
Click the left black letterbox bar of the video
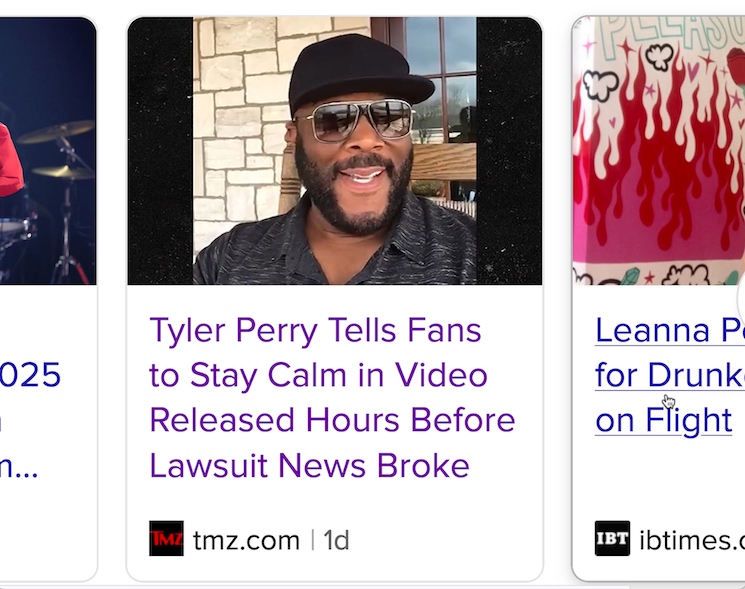pos(160,150)
